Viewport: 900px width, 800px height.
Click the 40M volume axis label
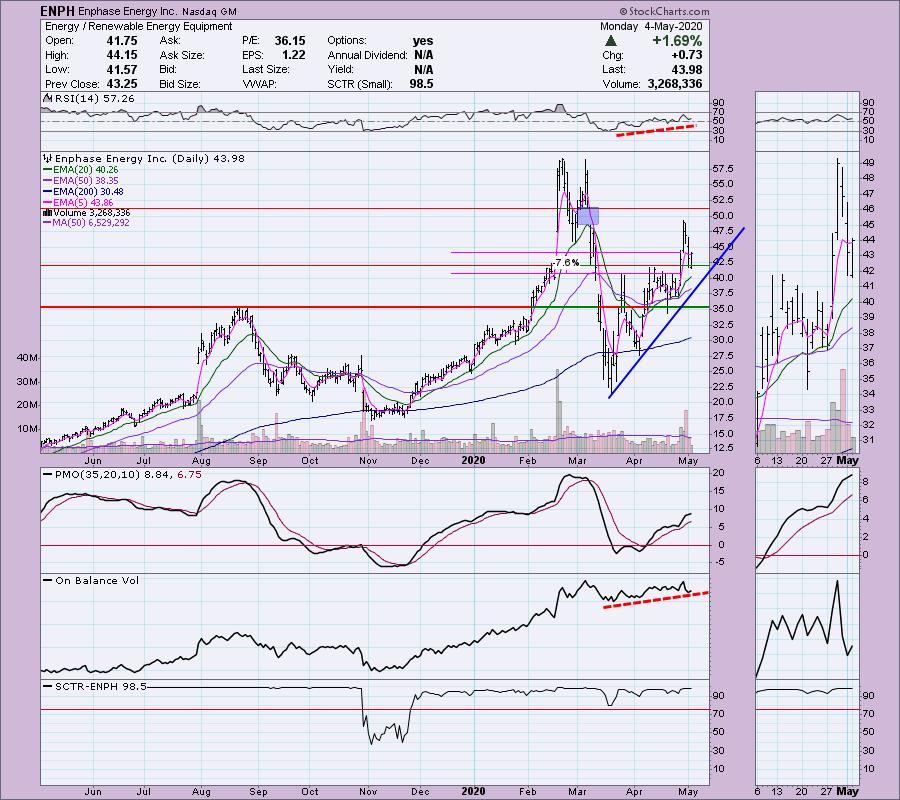click(x=27, y=358)
